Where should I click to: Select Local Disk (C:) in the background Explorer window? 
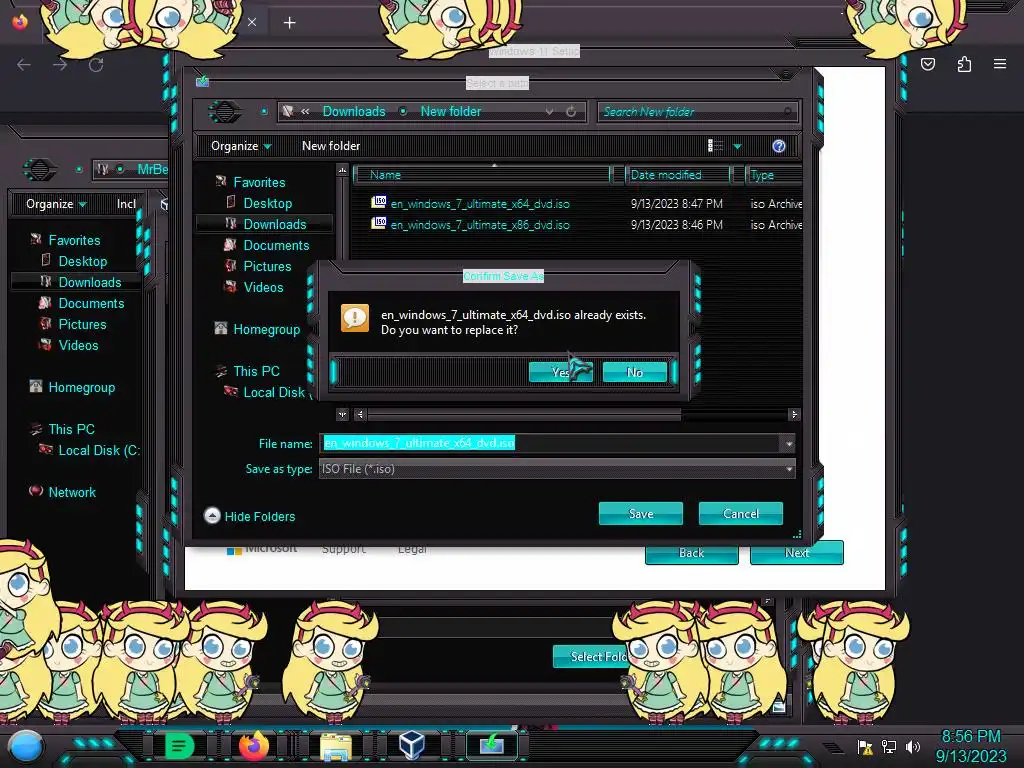[x=98, y=450]
